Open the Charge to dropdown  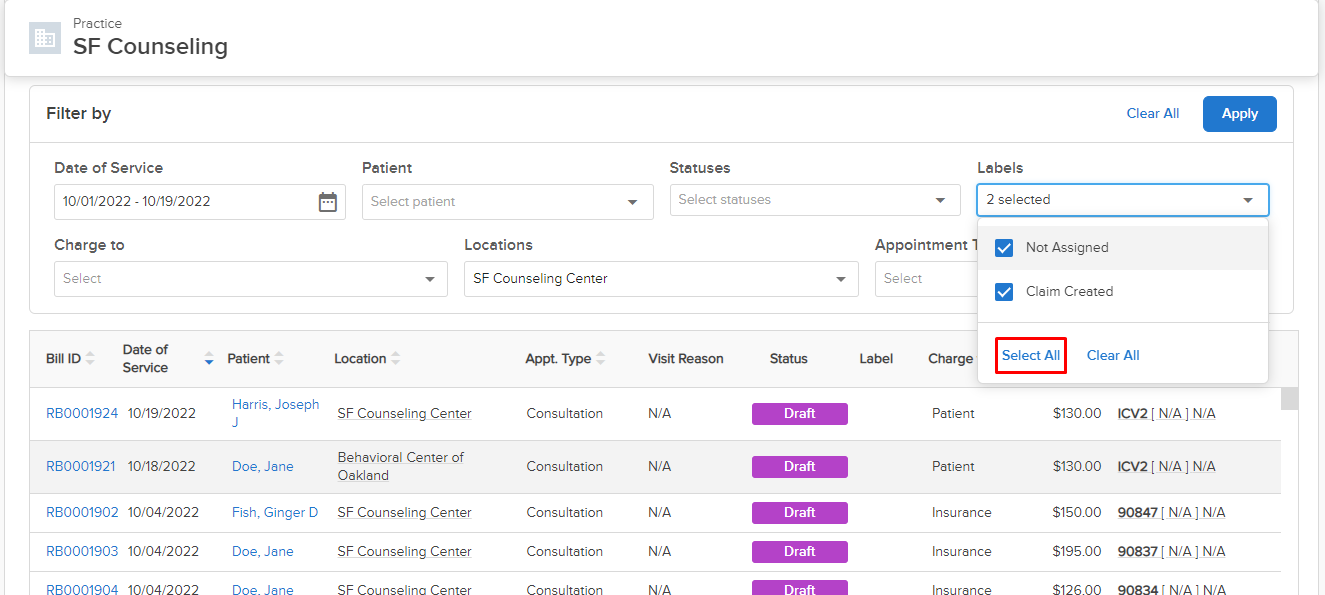(250, 279)
